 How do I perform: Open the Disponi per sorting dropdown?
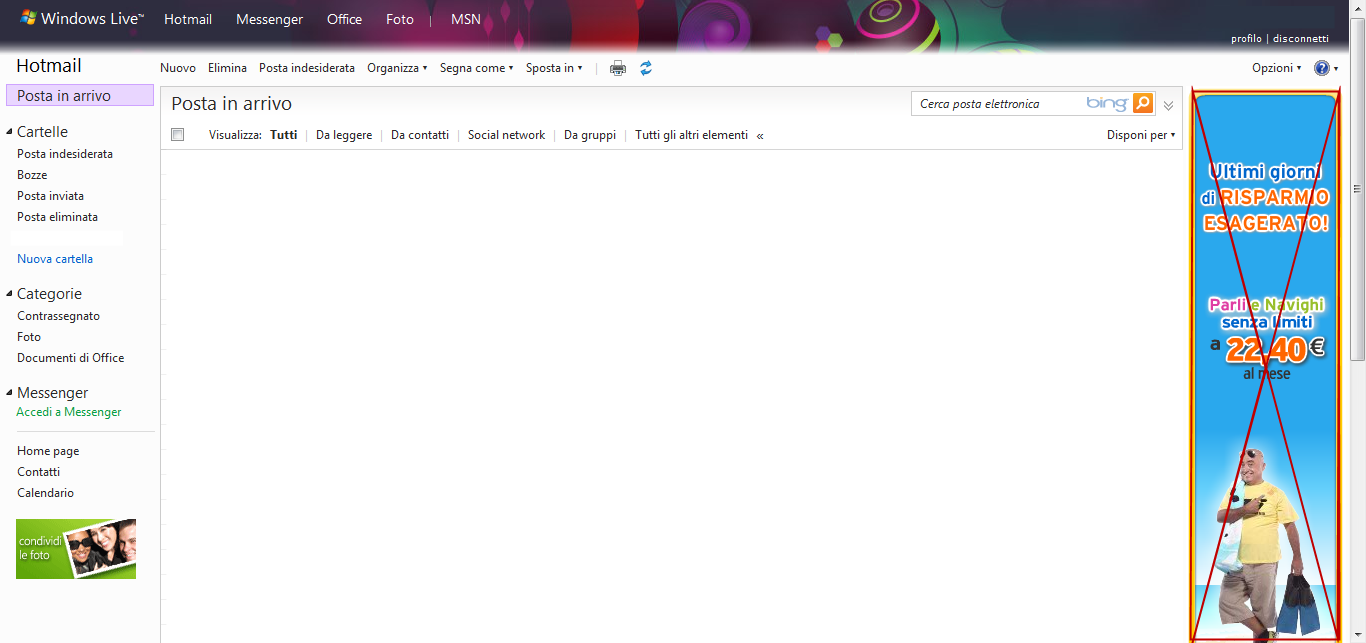[x=1141, y=135]
